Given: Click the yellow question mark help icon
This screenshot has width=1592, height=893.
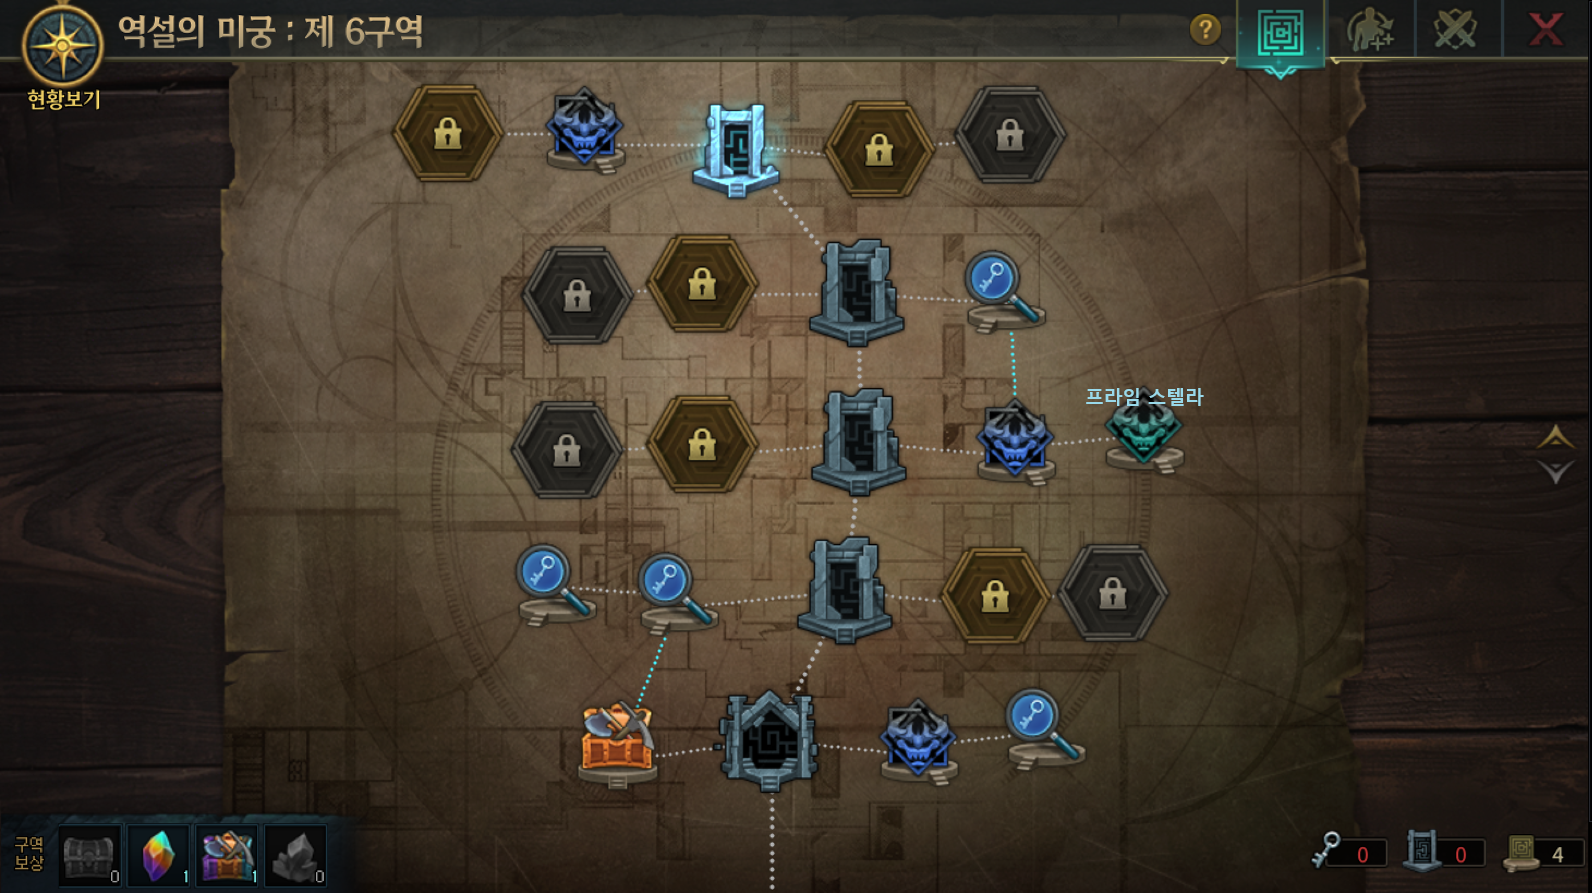Looking at the screenshot, I should click(1205, 30).
